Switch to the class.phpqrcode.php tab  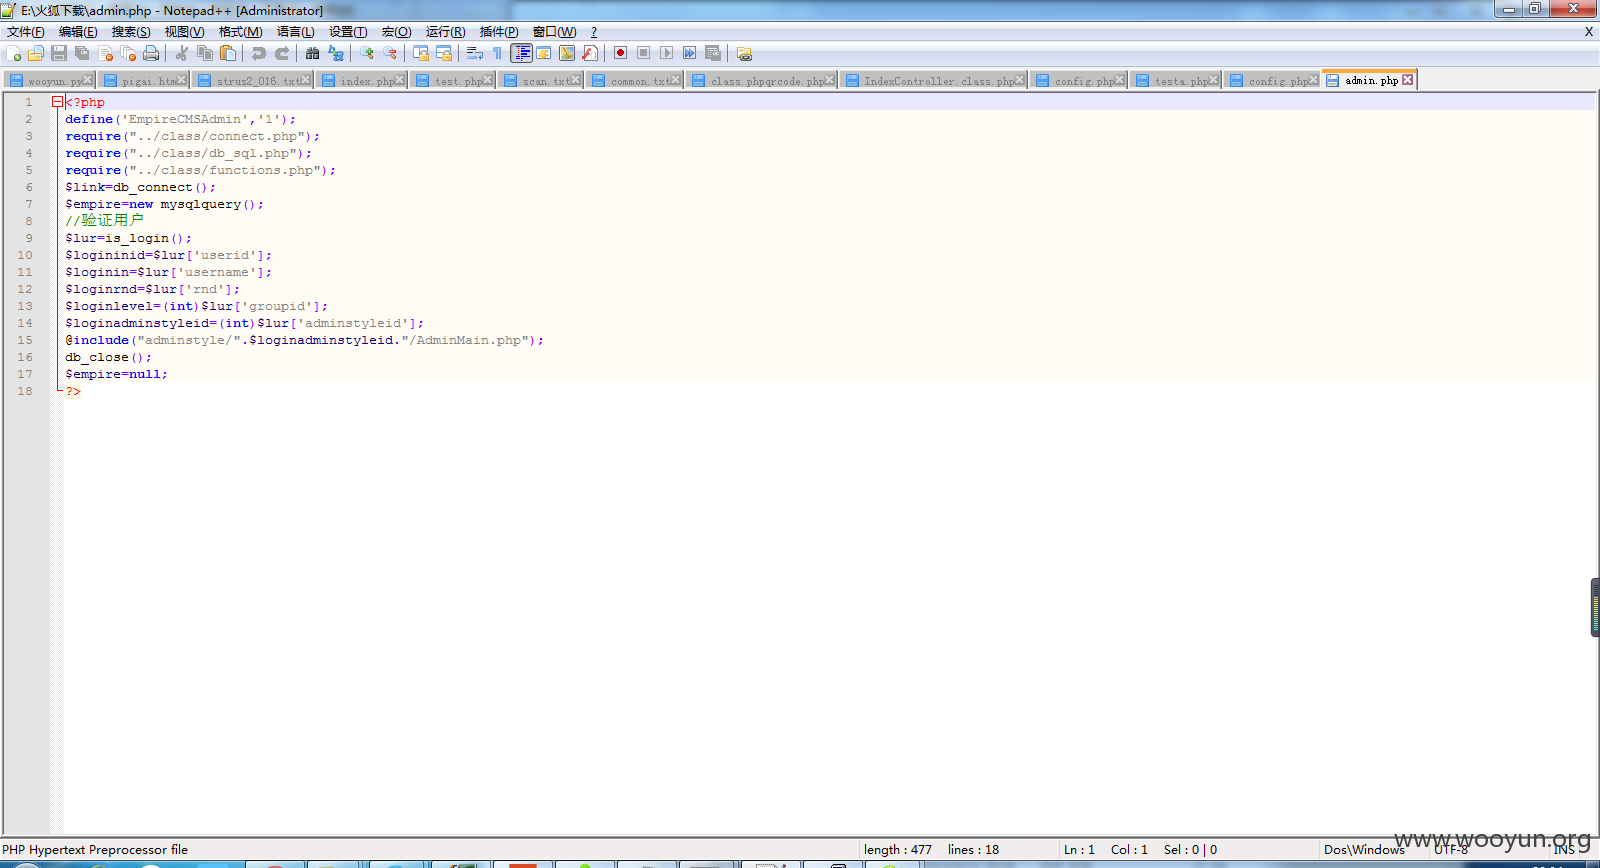762,81
